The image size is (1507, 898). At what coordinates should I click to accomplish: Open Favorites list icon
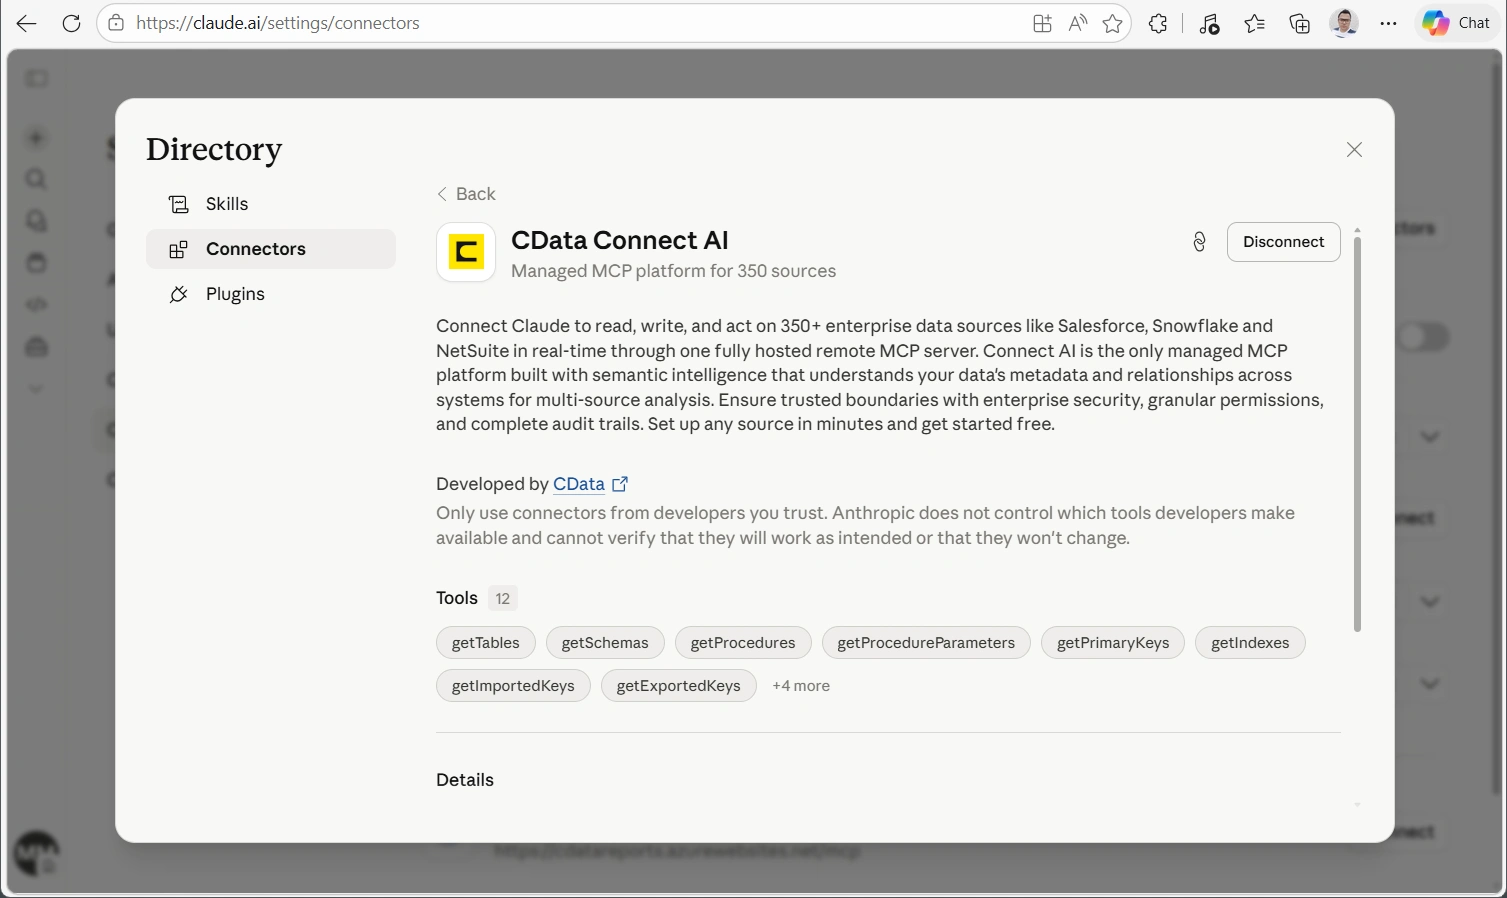pyautogui.click(x=1254, y=24)
